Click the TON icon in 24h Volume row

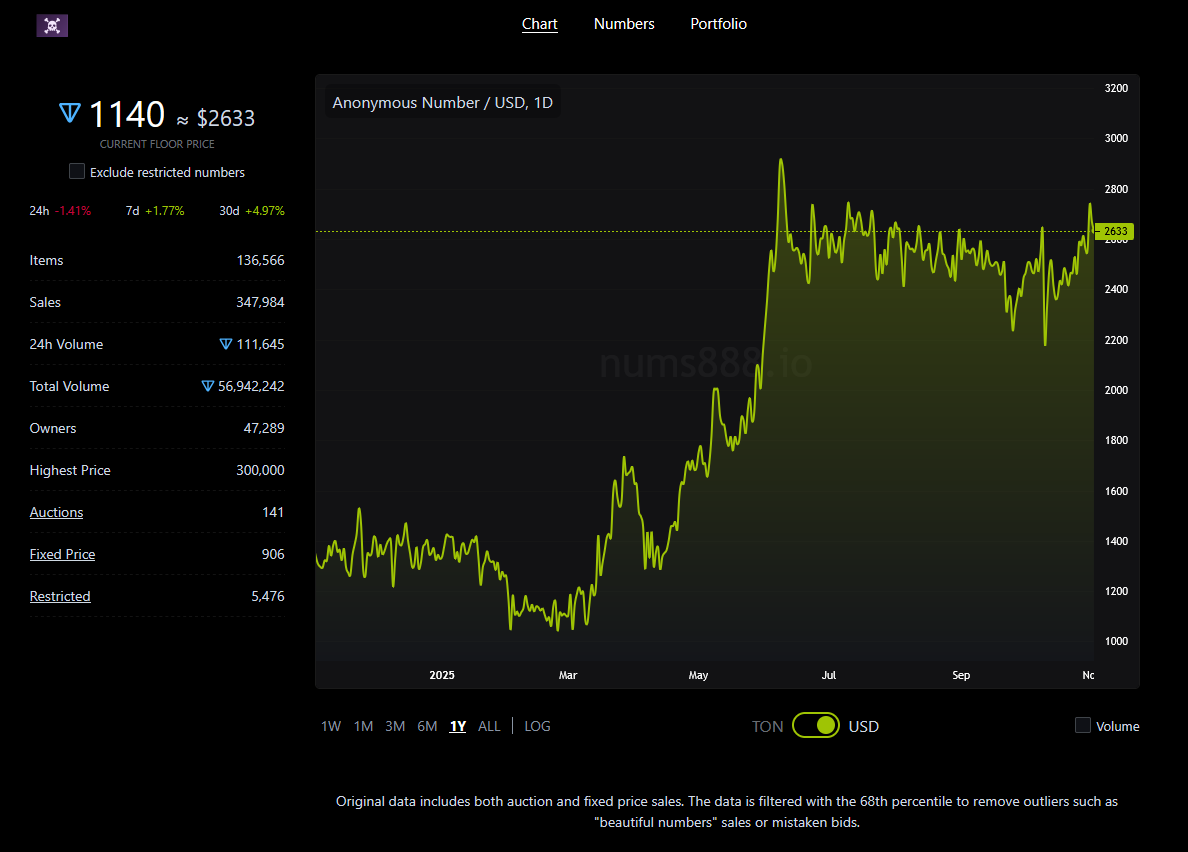tap(226, 344)
